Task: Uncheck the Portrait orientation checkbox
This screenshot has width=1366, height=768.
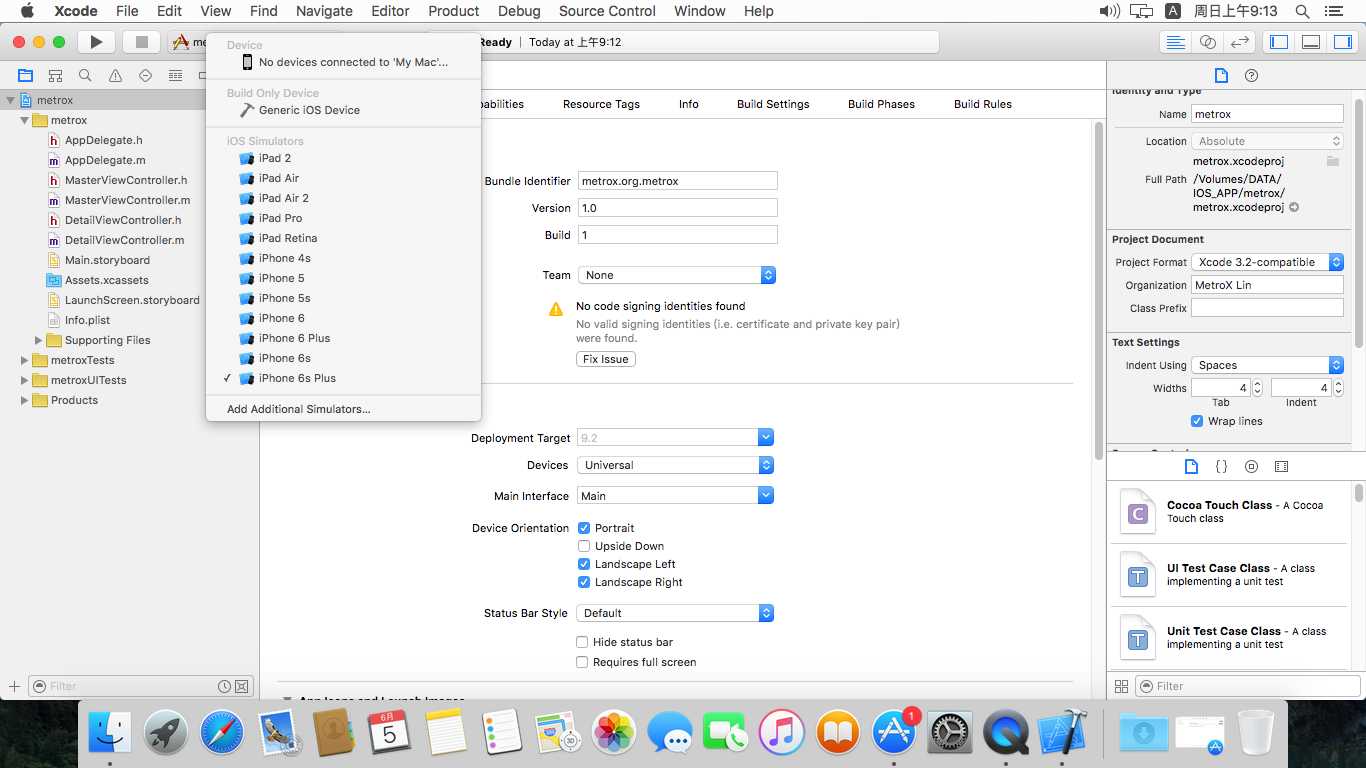Action: pos(584,528)
